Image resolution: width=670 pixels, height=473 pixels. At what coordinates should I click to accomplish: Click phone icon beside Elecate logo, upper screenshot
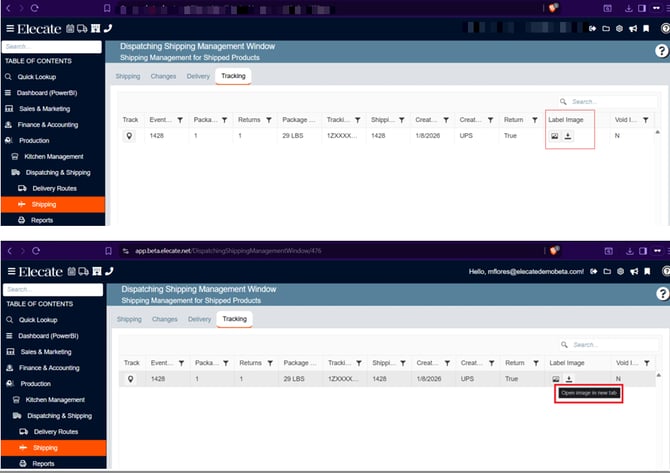coord(108,28)
